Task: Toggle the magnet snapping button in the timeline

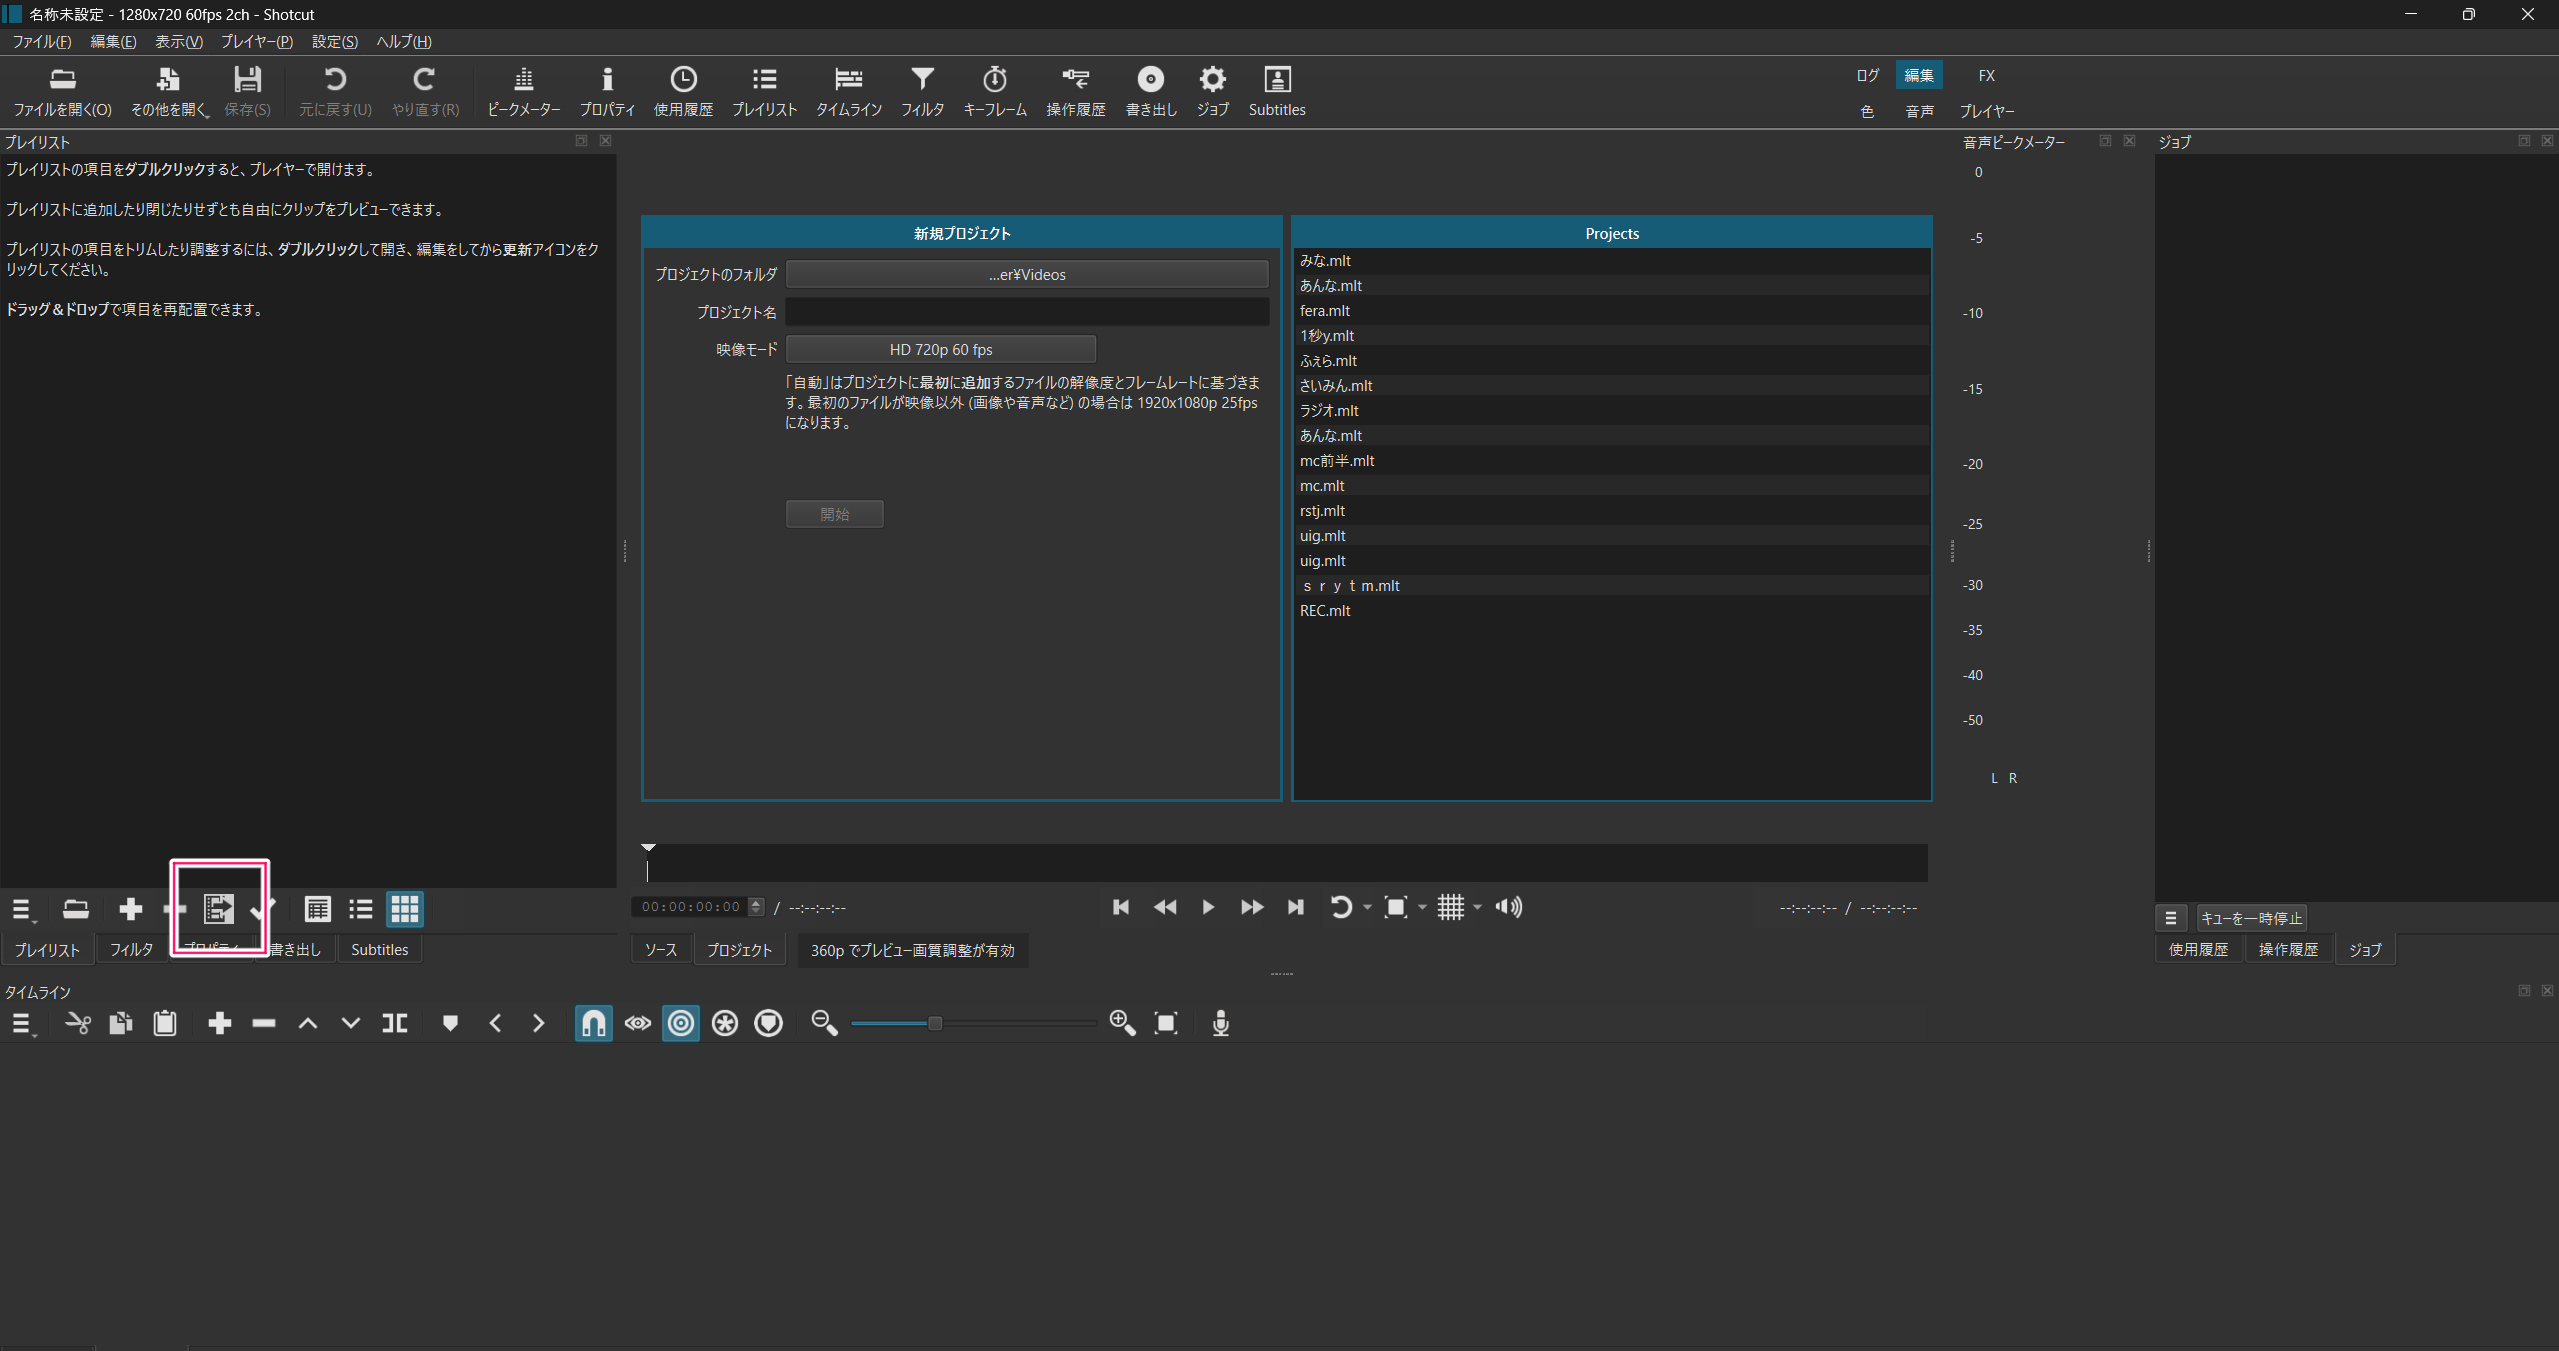Action: pyautogui.click(x=593, y=1023)
